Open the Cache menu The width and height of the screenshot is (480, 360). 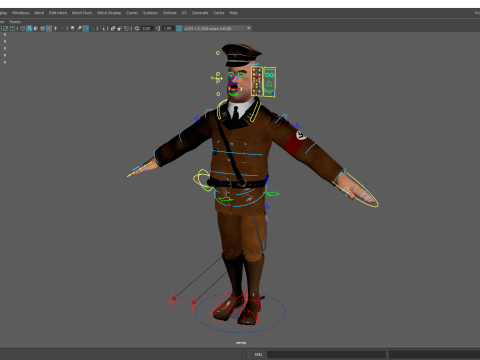click(x=219, y=13)
